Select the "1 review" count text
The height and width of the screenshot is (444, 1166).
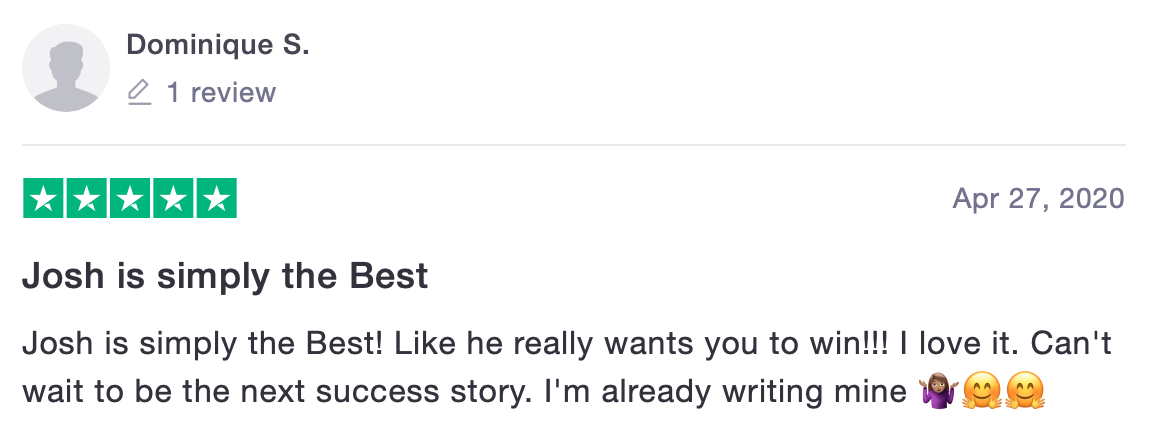221,93
